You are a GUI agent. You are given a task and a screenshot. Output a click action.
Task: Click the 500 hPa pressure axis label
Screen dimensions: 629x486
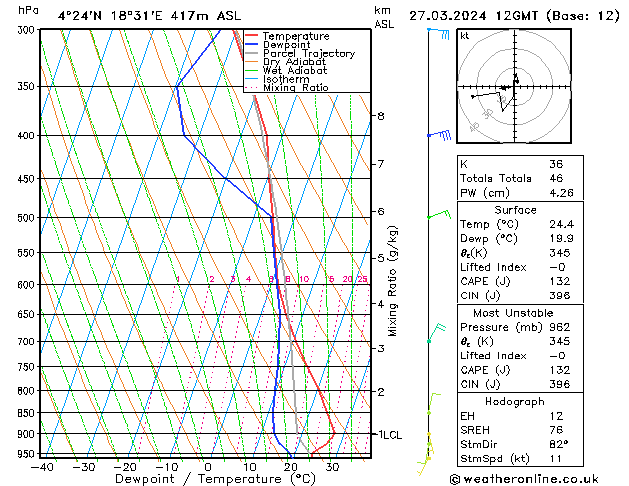pos(28,218)
